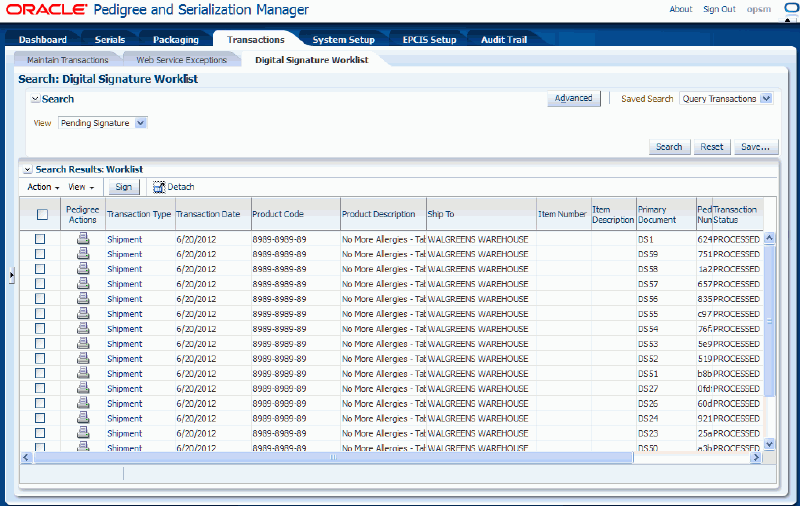Sort by Transaction Date column header
This screenshot has width=800, height=506.
point(213,214)
